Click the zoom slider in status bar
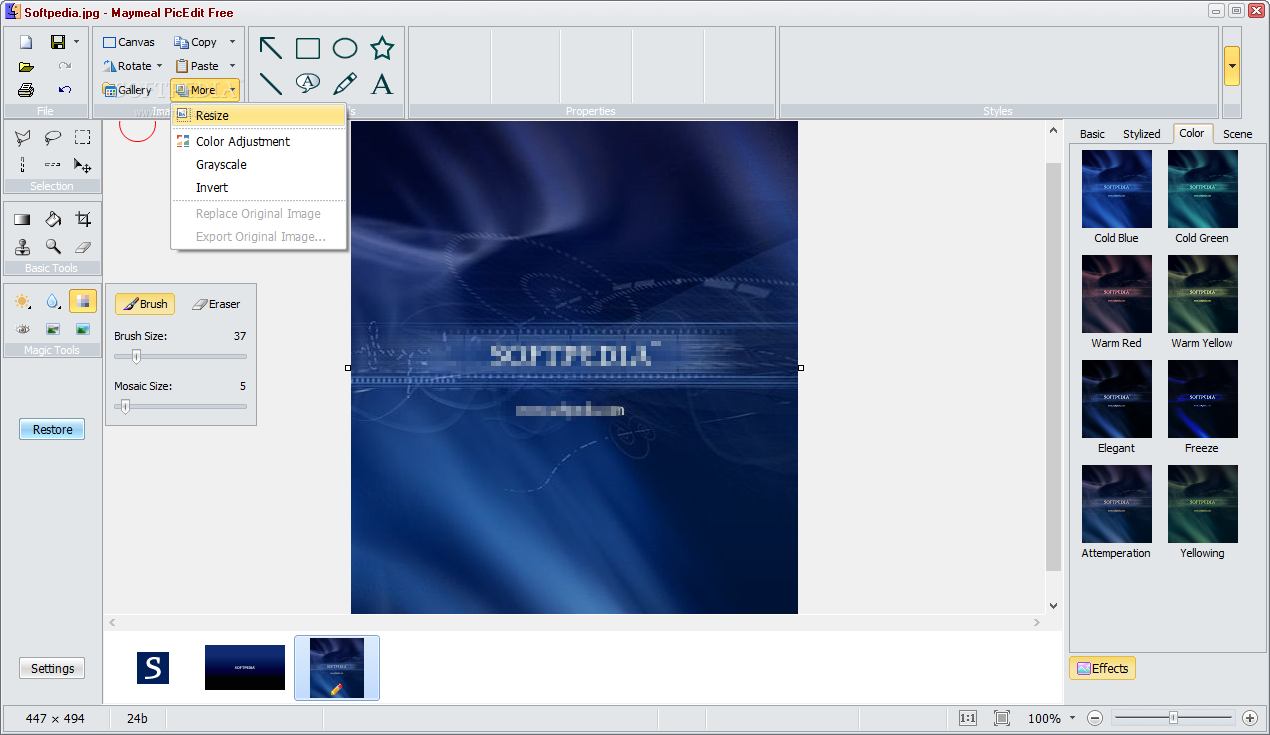This screenshot has width=1270, height=735. 1173,718
